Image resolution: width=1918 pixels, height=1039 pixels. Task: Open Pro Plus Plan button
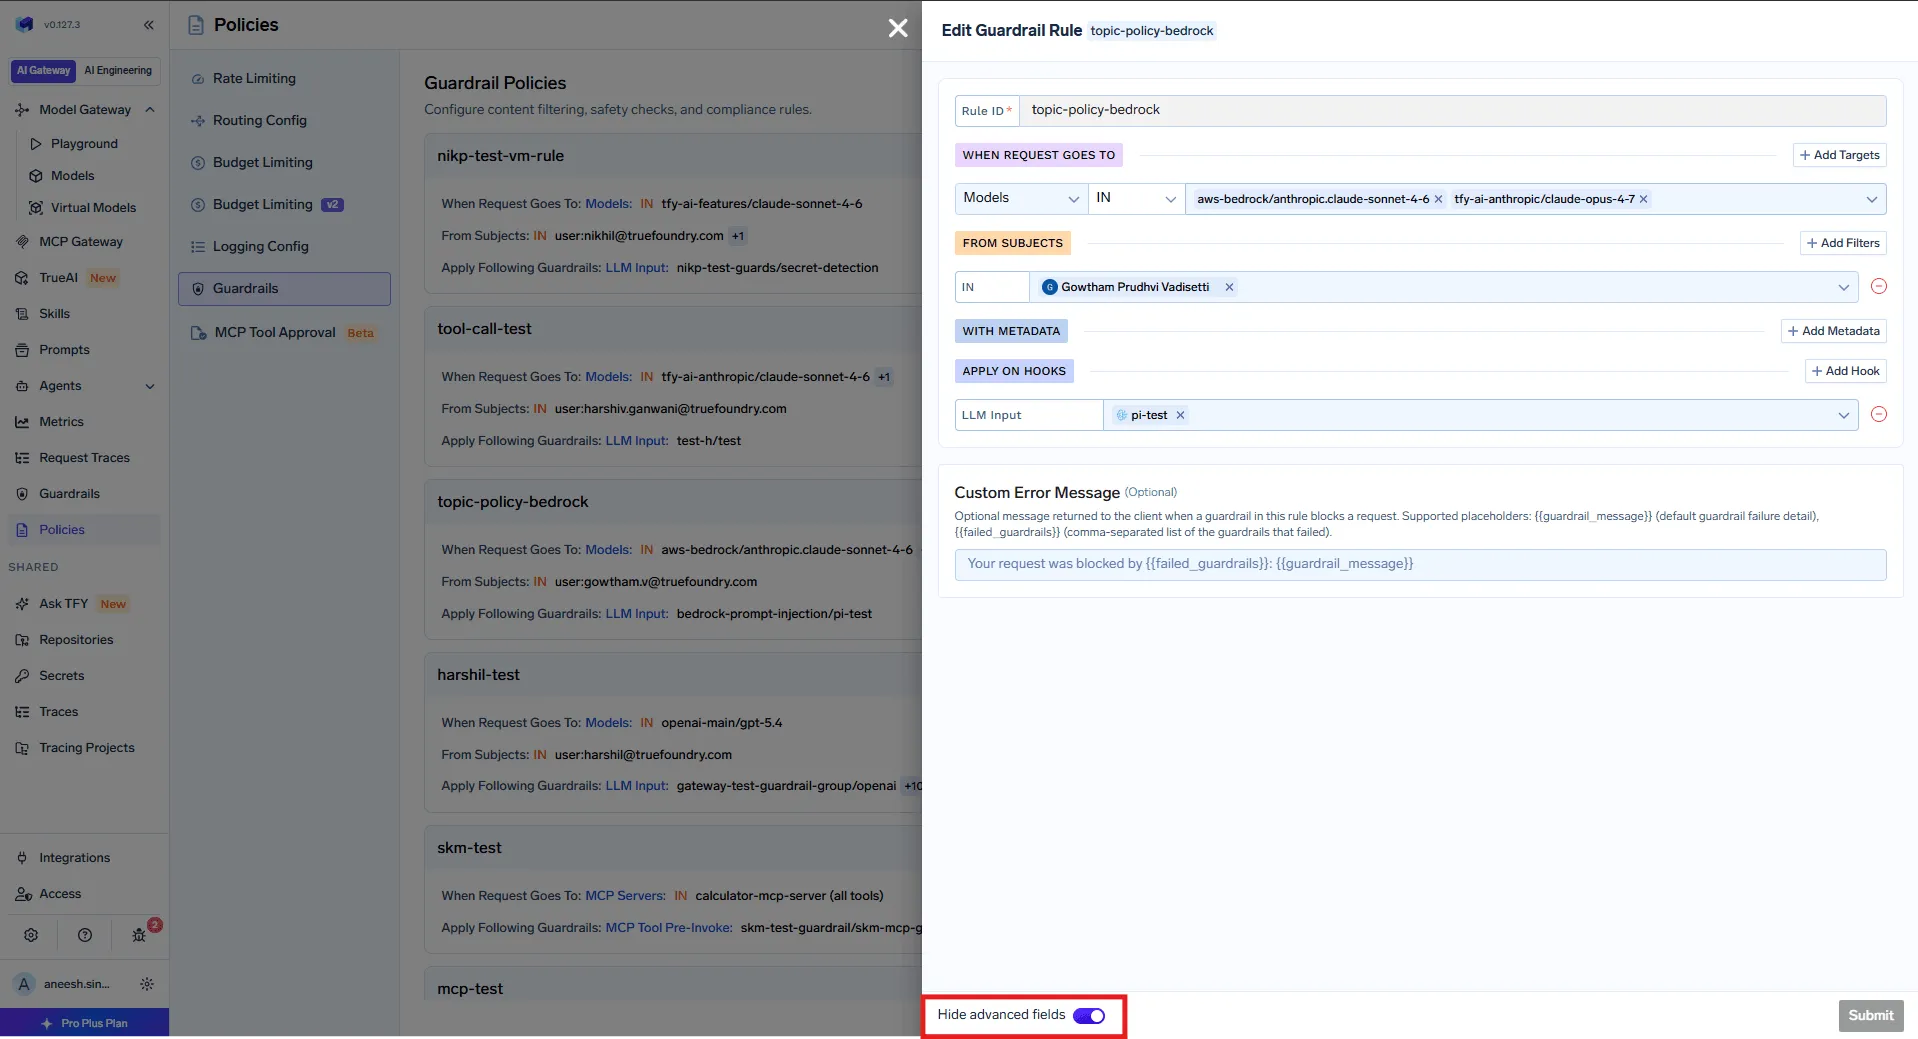pos(85,1023)
